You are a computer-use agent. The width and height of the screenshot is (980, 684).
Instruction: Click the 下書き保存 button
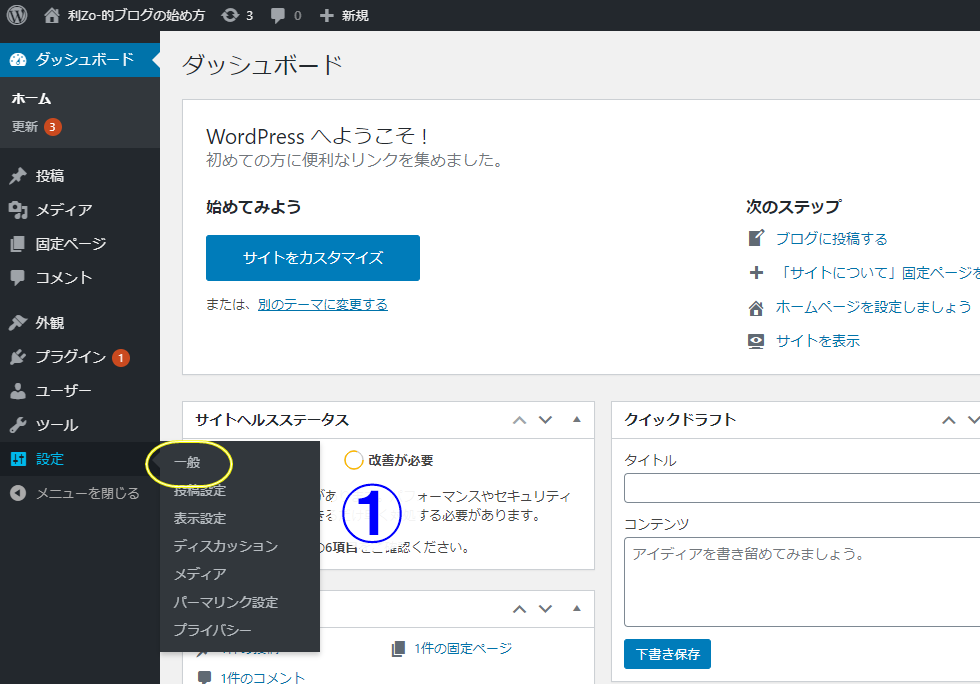coord(667,655)
